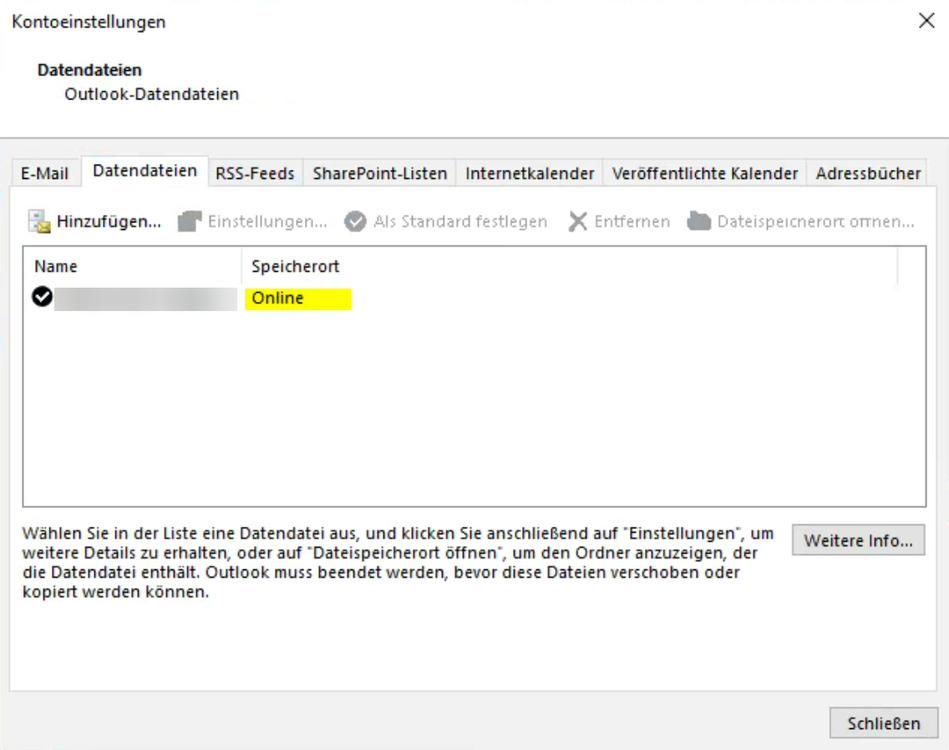Click the Dateispeicherort öffnen folder icon

[x=699, y=222]
